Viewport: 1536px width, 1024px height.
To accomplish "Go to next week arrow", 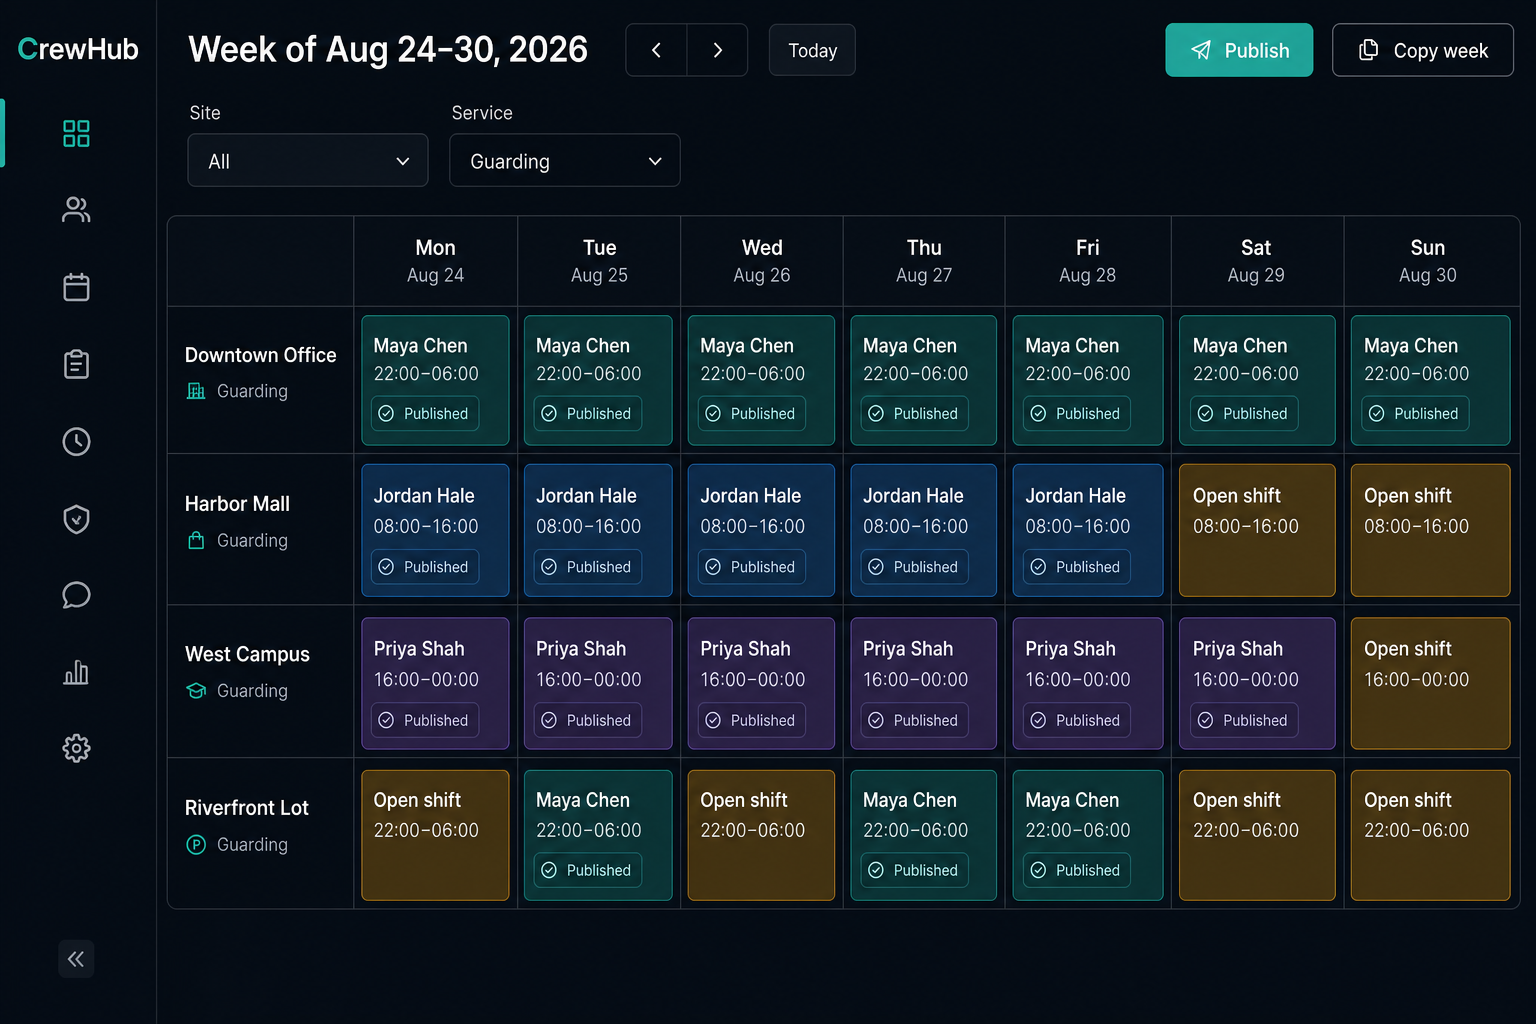I will tap(717, 50).
